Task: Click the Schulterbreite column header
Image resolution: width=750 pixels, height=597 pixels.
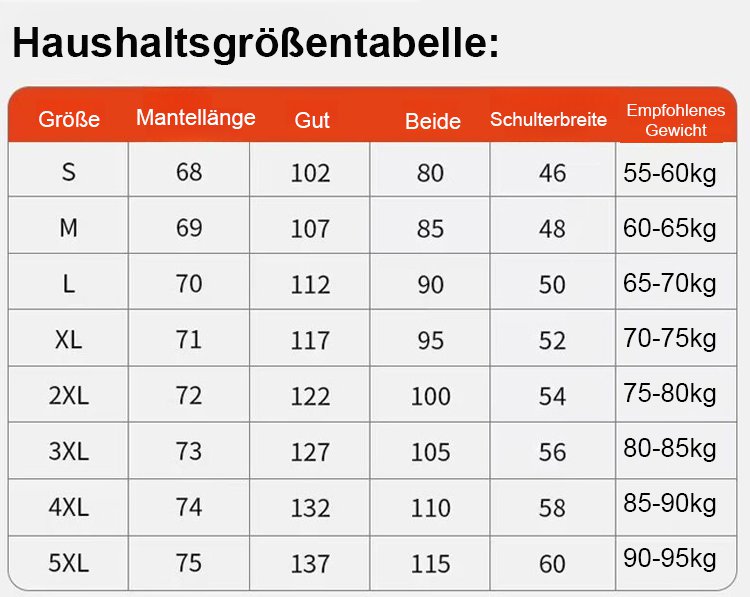Action: pyautogui.click(x=548, y=120)
